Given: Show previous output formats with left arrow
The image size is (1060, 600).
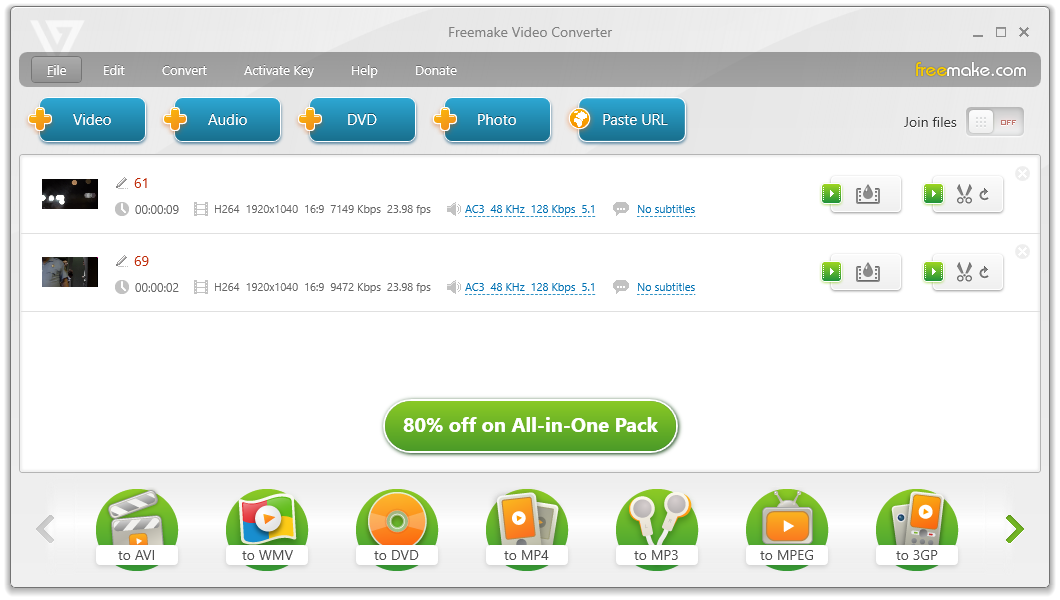Looking at the screenshot, I should pos(45,529).
